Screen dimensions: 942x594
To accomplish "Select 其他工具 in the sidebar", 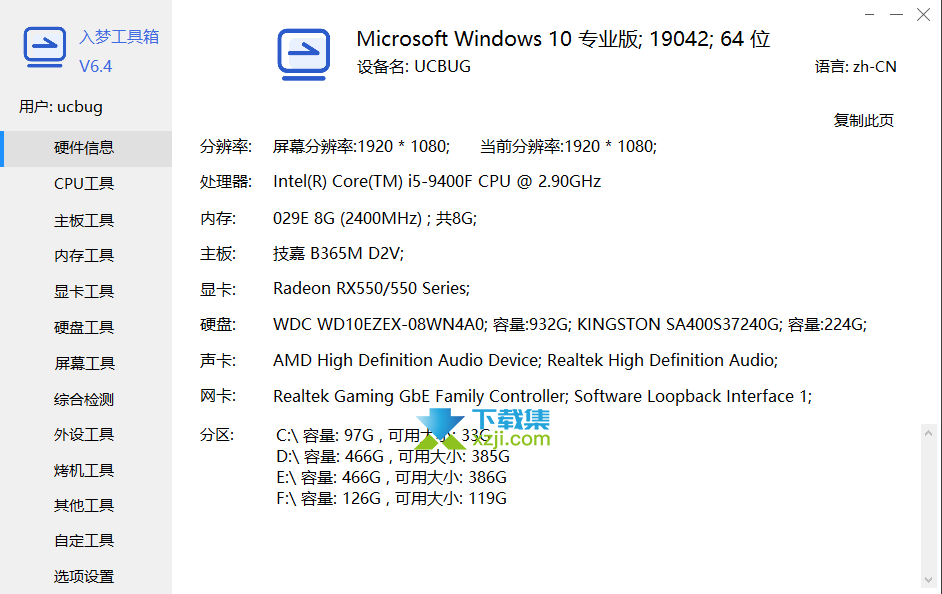I will coord(86,506).
